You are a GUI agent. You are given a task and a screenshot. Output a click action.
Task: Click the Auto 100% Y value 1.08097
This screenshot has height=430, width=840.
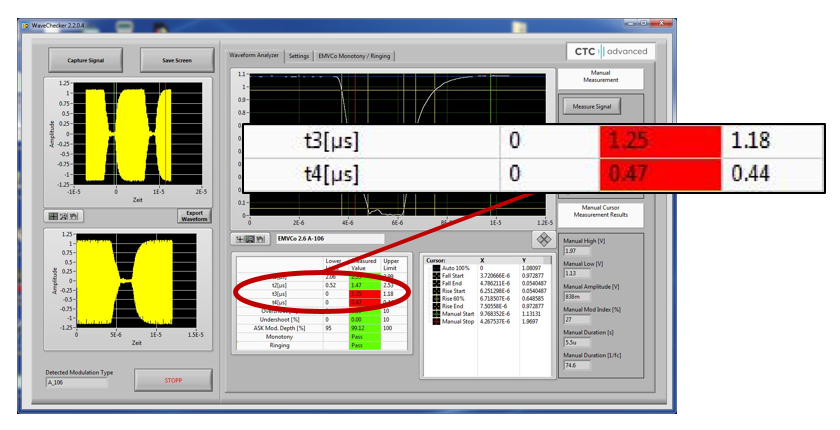tap(531, 268)
